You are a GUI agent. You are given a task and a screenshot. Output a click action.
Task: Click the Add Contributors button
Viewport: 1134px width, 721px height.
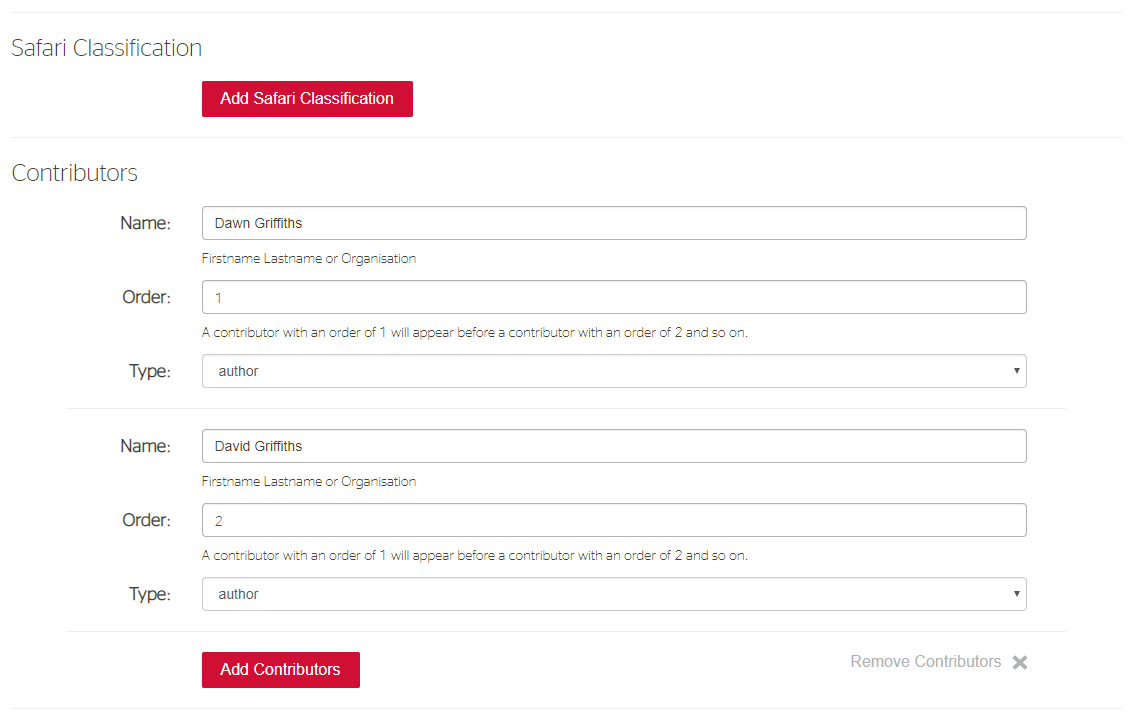pyautogui.click(x=281, y=670)
